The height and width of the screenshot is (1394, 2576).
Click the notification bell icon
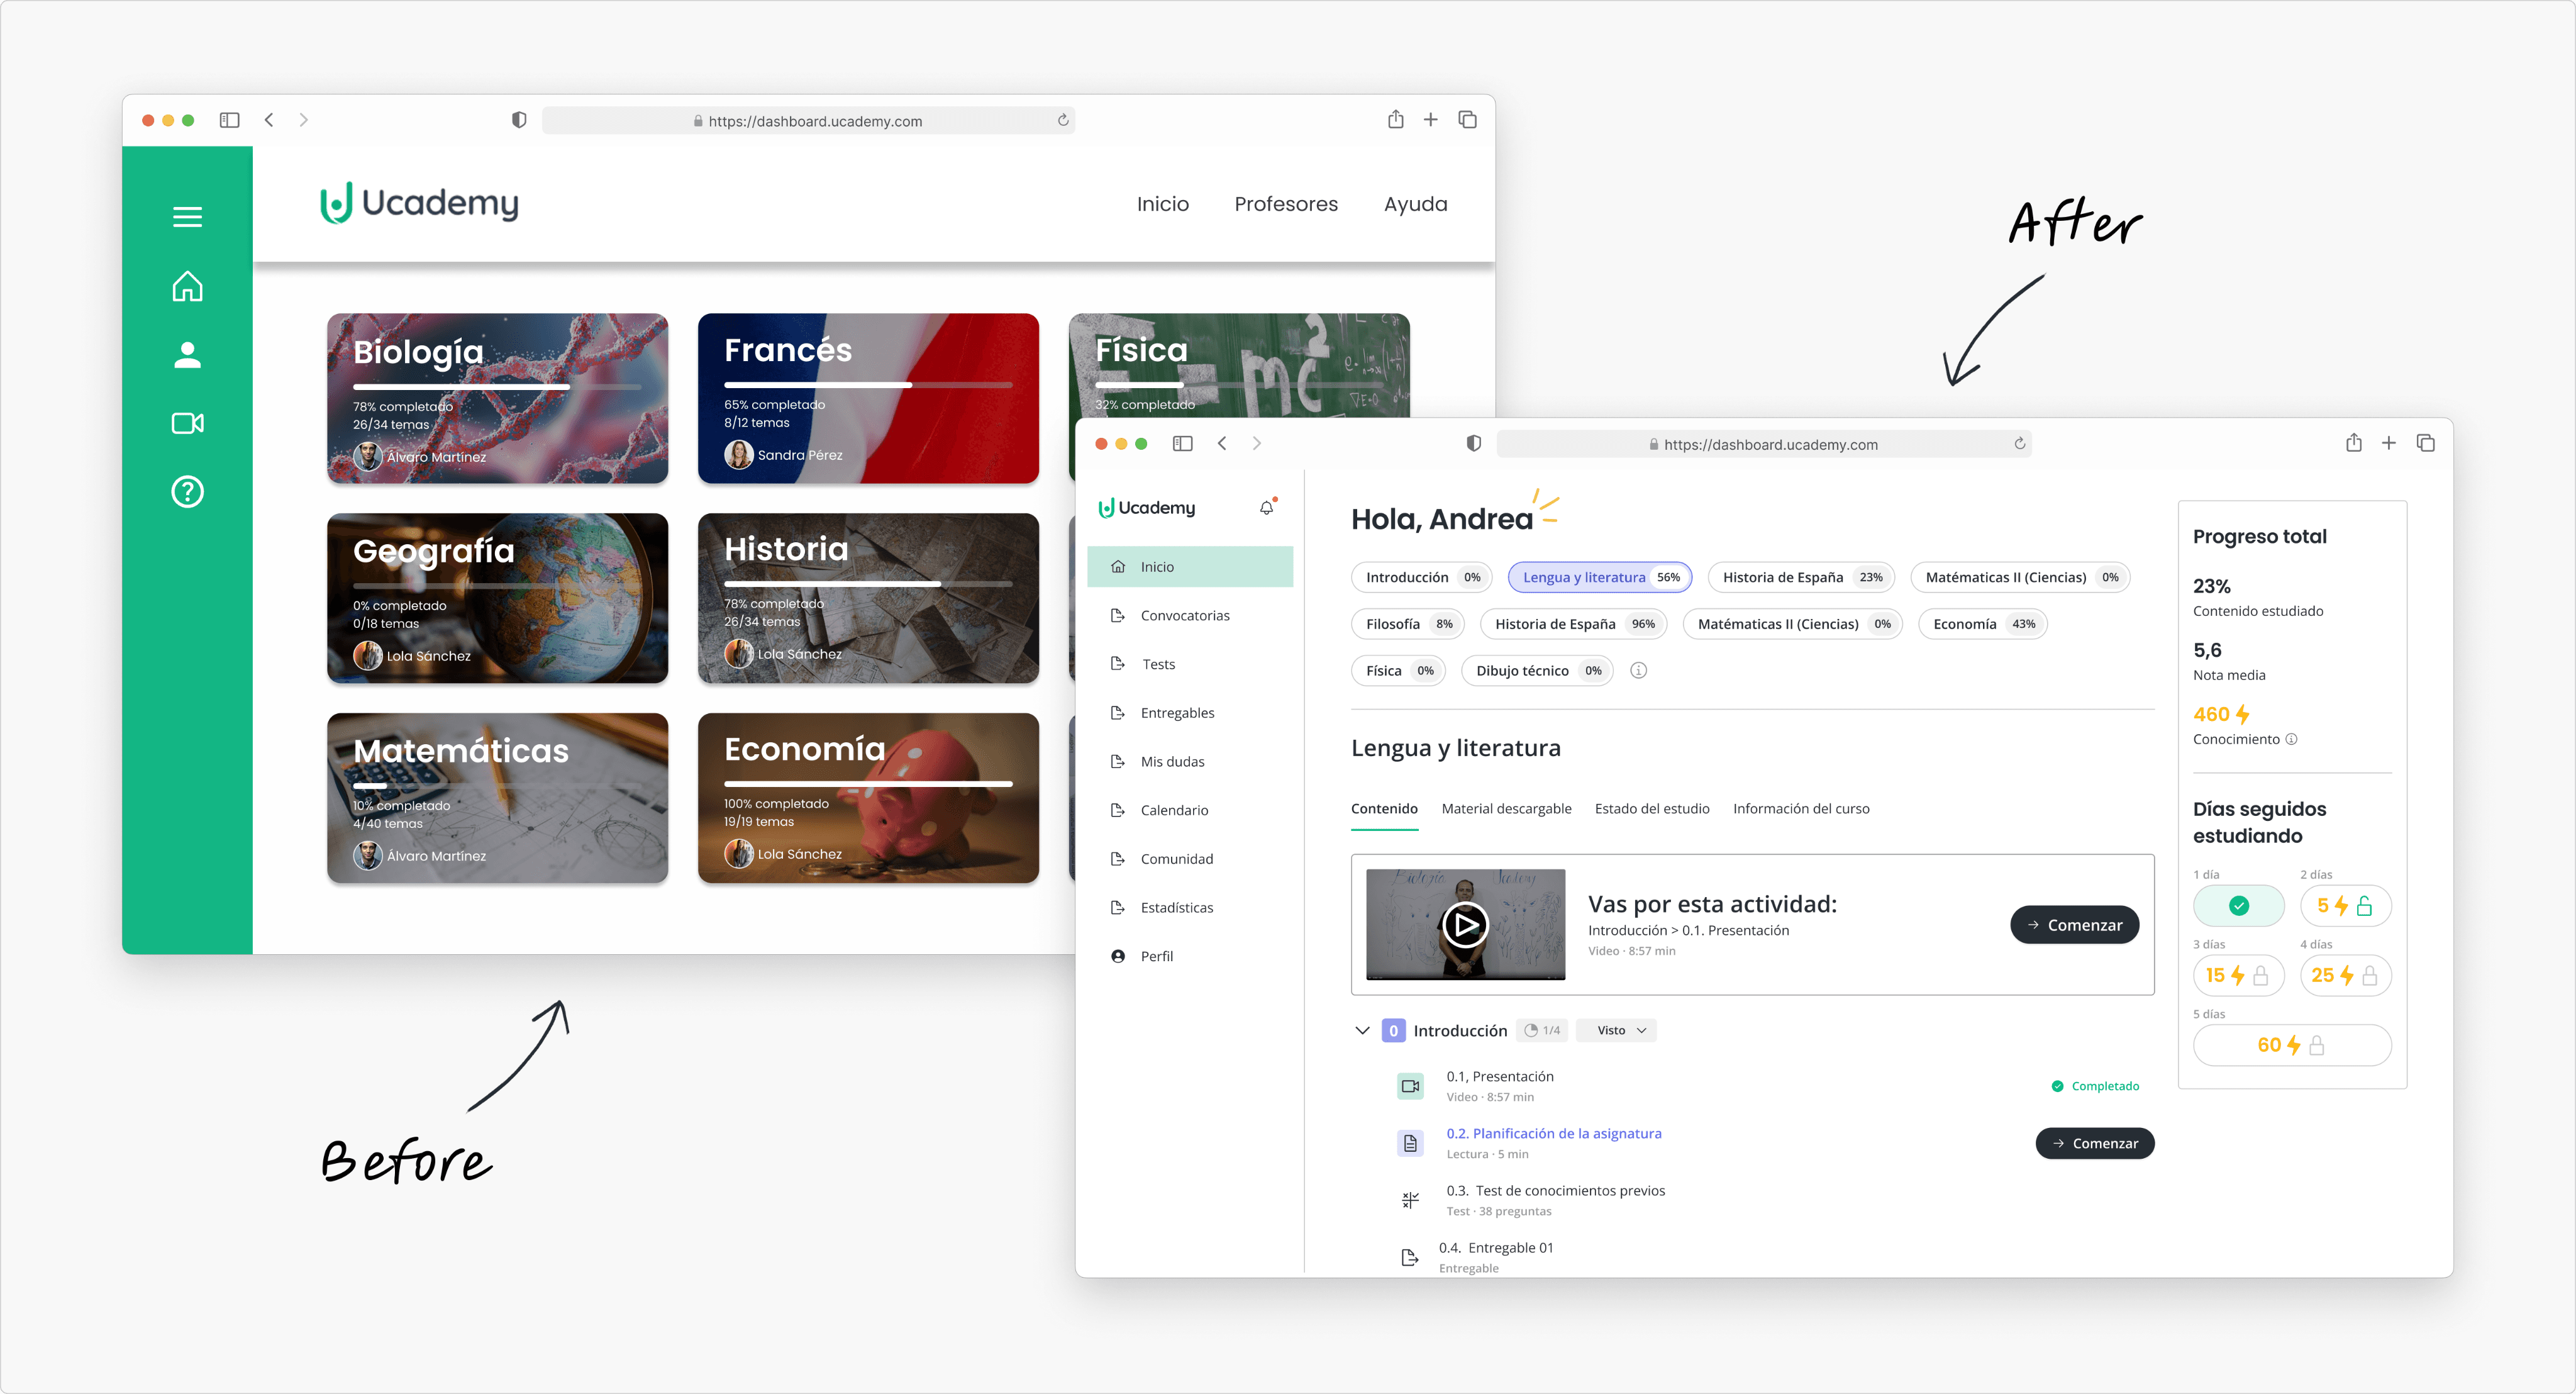[x=1266, y=508]
